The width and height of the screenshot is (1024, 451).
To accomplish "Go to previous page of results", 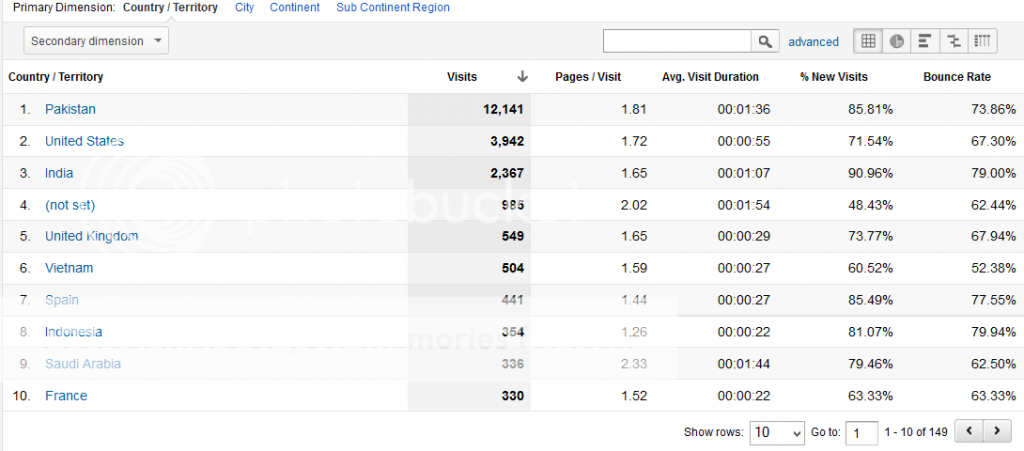I will (x=969, y=431).
